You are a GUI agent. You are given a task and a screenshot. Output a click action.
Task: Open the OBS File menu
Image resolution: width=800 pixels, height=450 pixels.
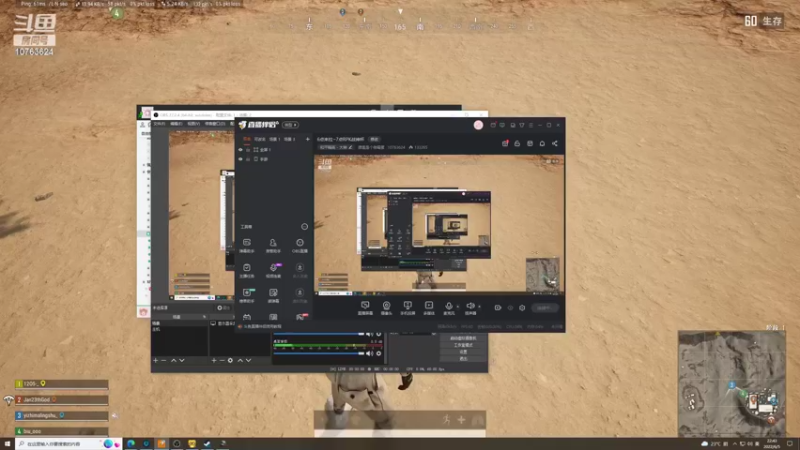click(159, 123)
